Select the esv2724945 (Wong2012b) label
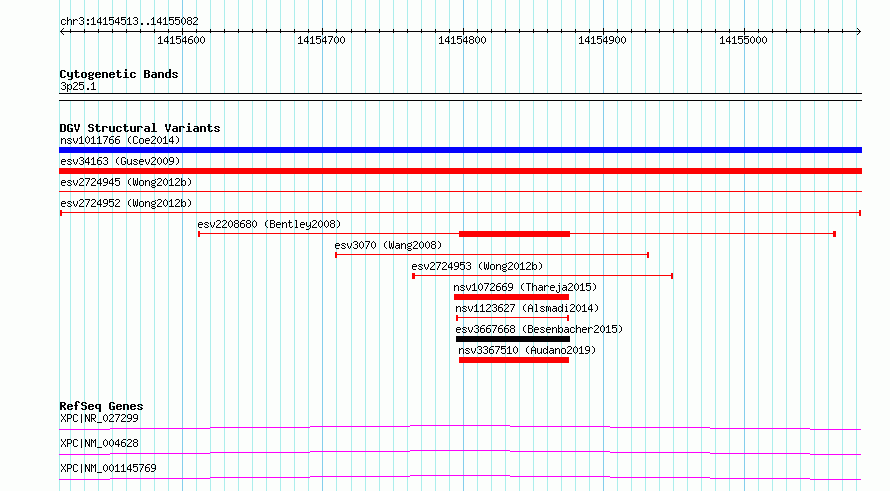Screen dimensions: 890x491 (x=126, y=182)
